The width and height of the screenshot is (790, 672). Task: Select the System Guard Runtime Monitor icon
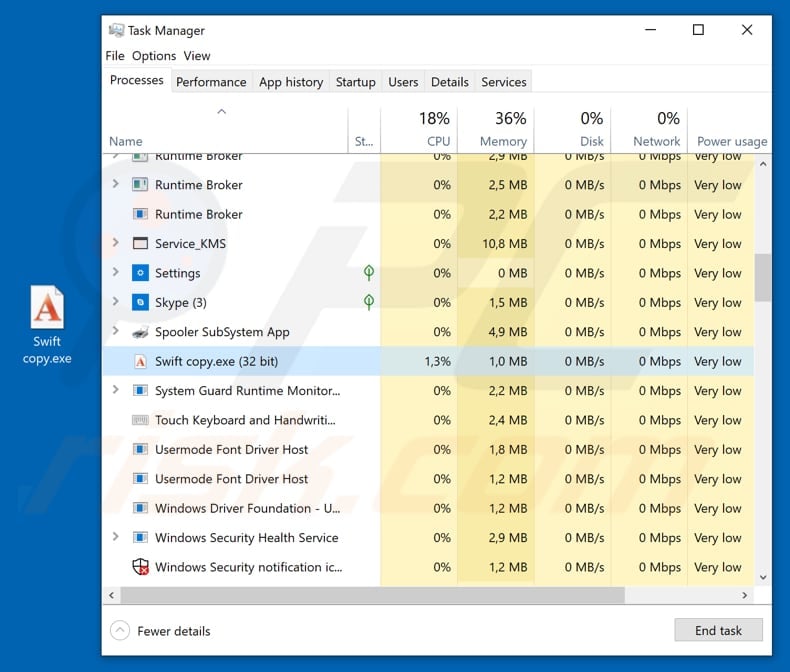point(140,390)
